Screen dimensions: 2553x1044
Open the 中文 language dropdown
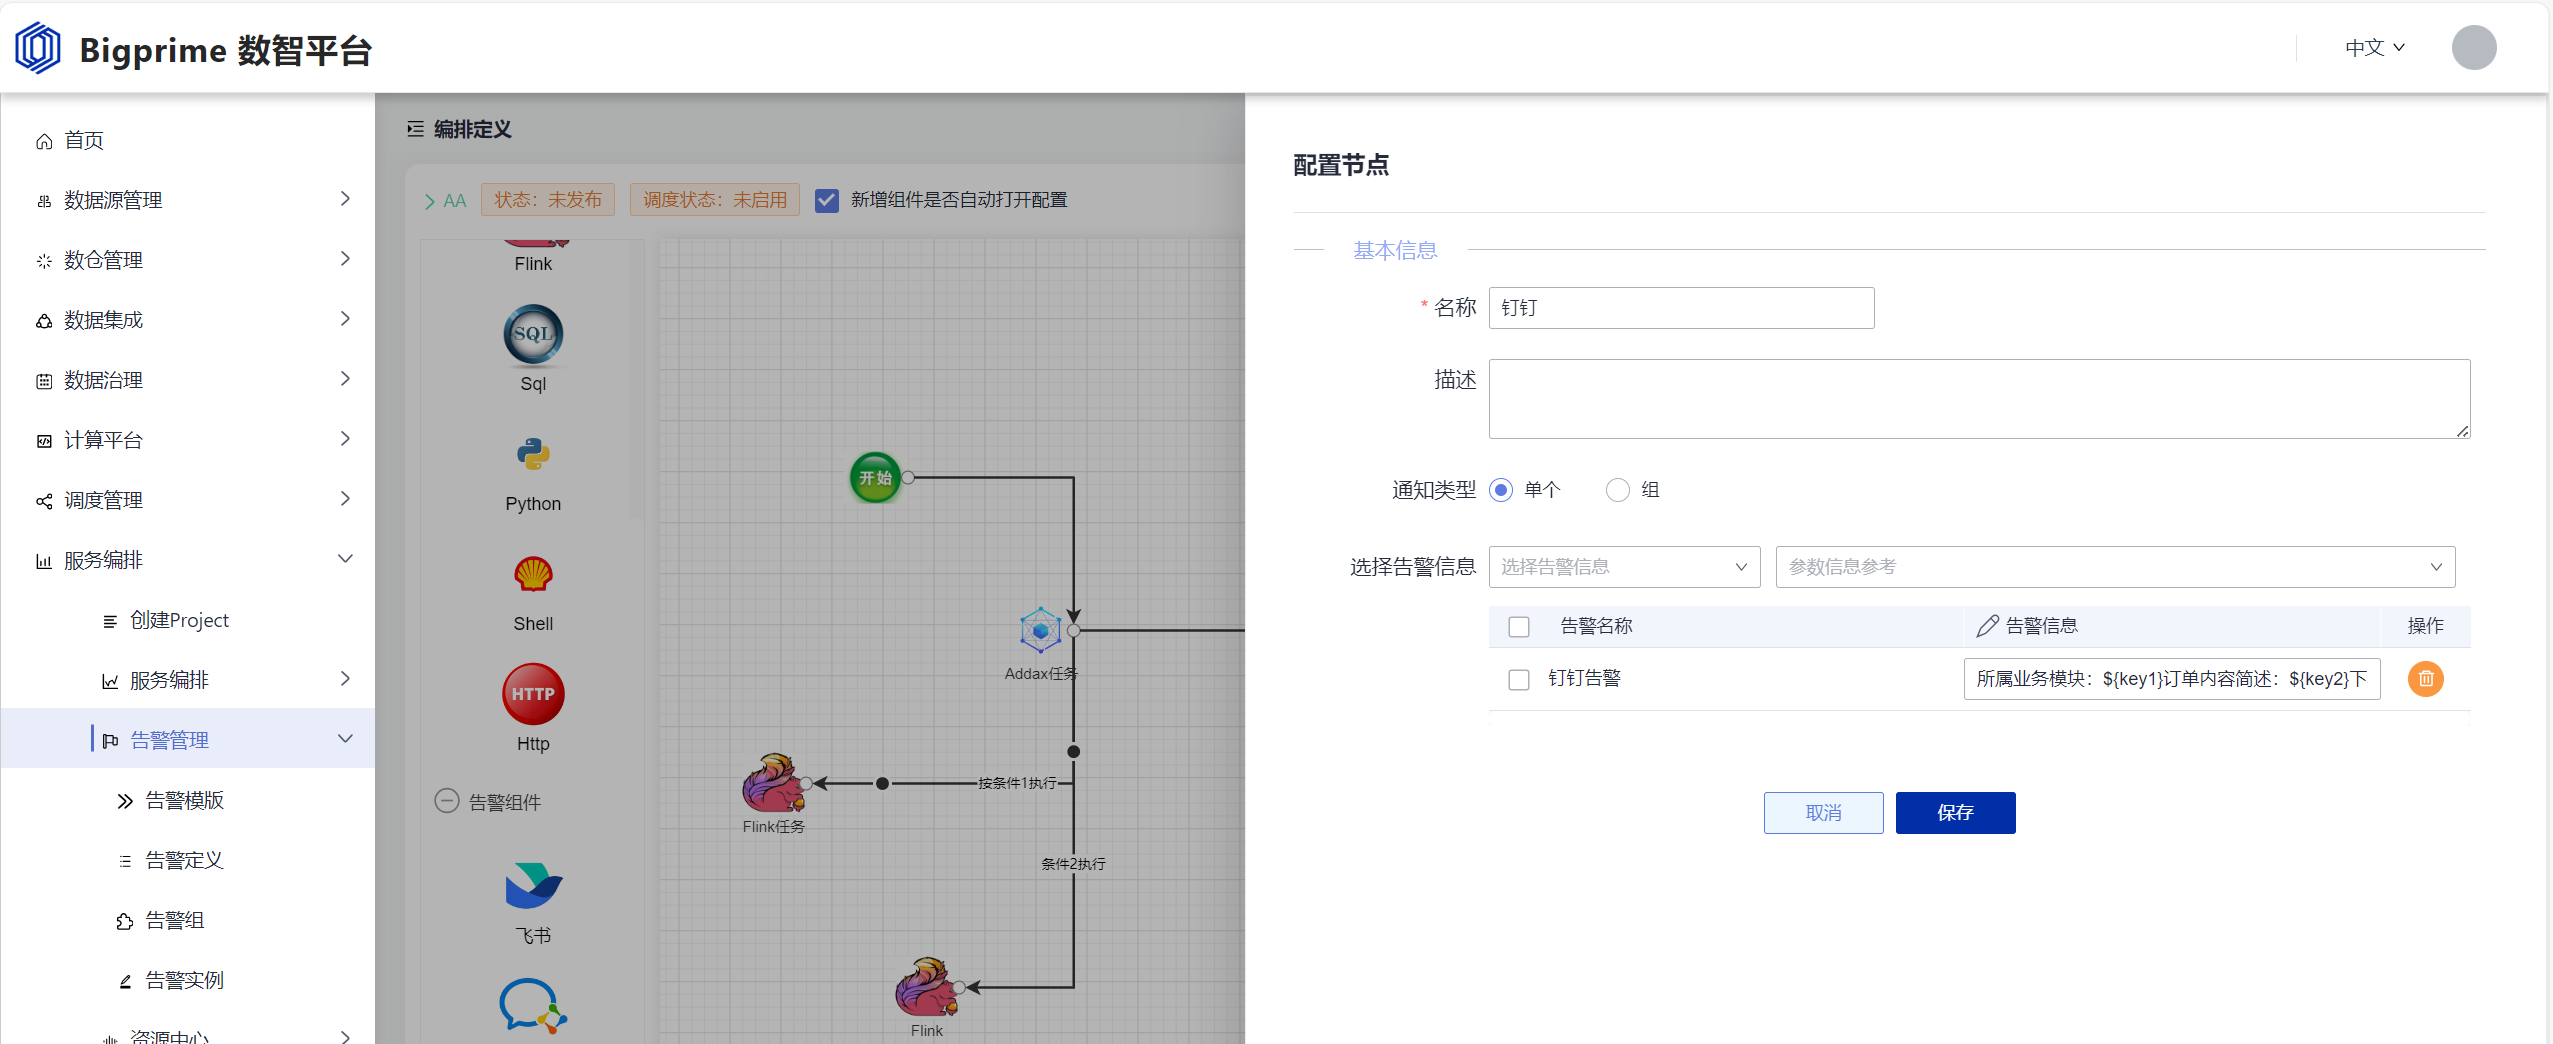2375,48
